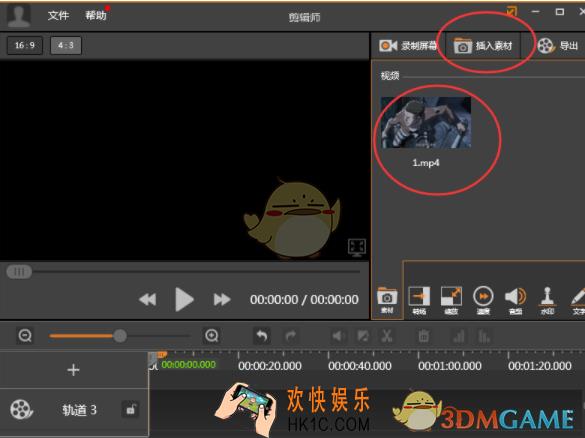The width and height of the screenshot is (585, 438).
Task: Fast forward the preview playback
Action: coord(222,300)
